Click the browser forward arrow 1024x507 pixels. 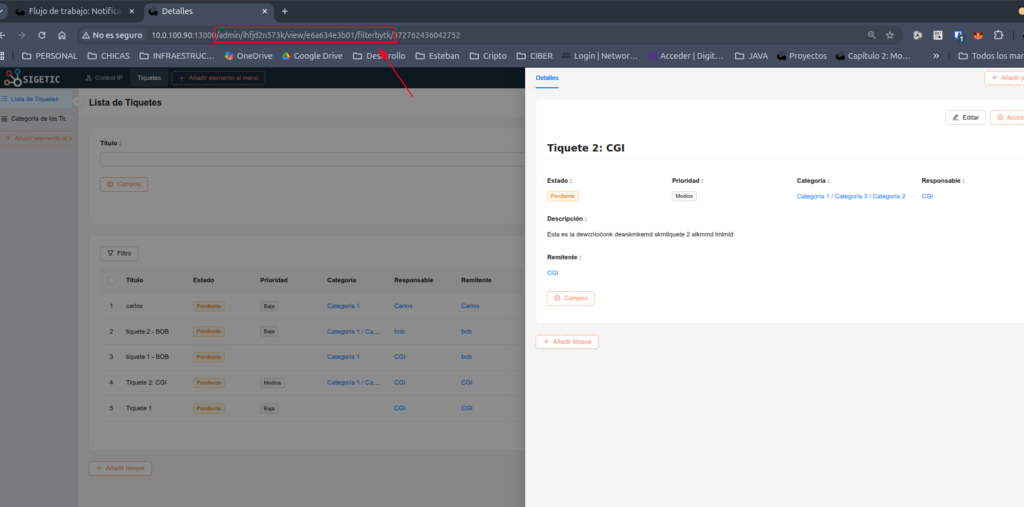click(22, 35)
